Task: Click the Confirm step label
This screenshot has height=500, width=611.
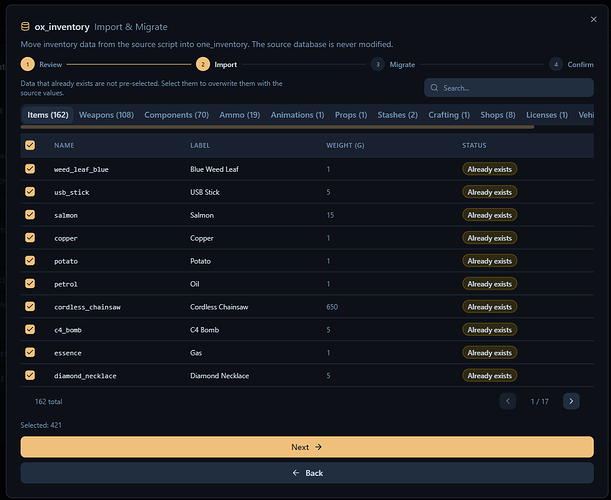Action: (581, 65)
